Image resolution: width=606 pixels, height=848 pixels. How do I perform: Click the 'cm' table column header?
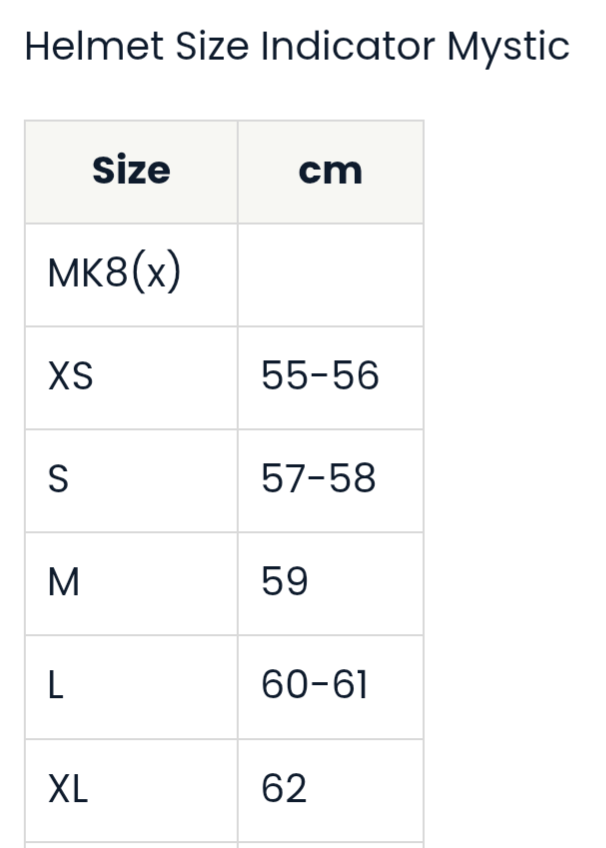(x=330, y=171)
